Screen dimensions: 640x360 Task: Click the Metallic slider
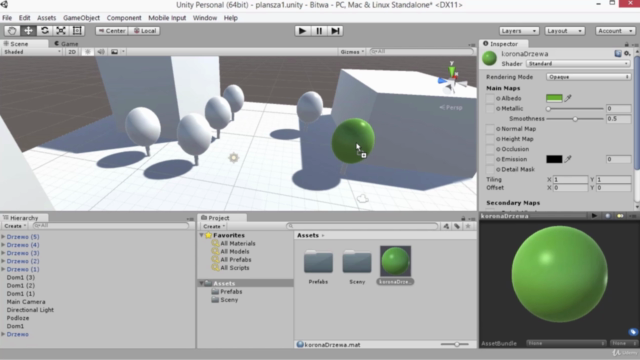pos(575,109)
